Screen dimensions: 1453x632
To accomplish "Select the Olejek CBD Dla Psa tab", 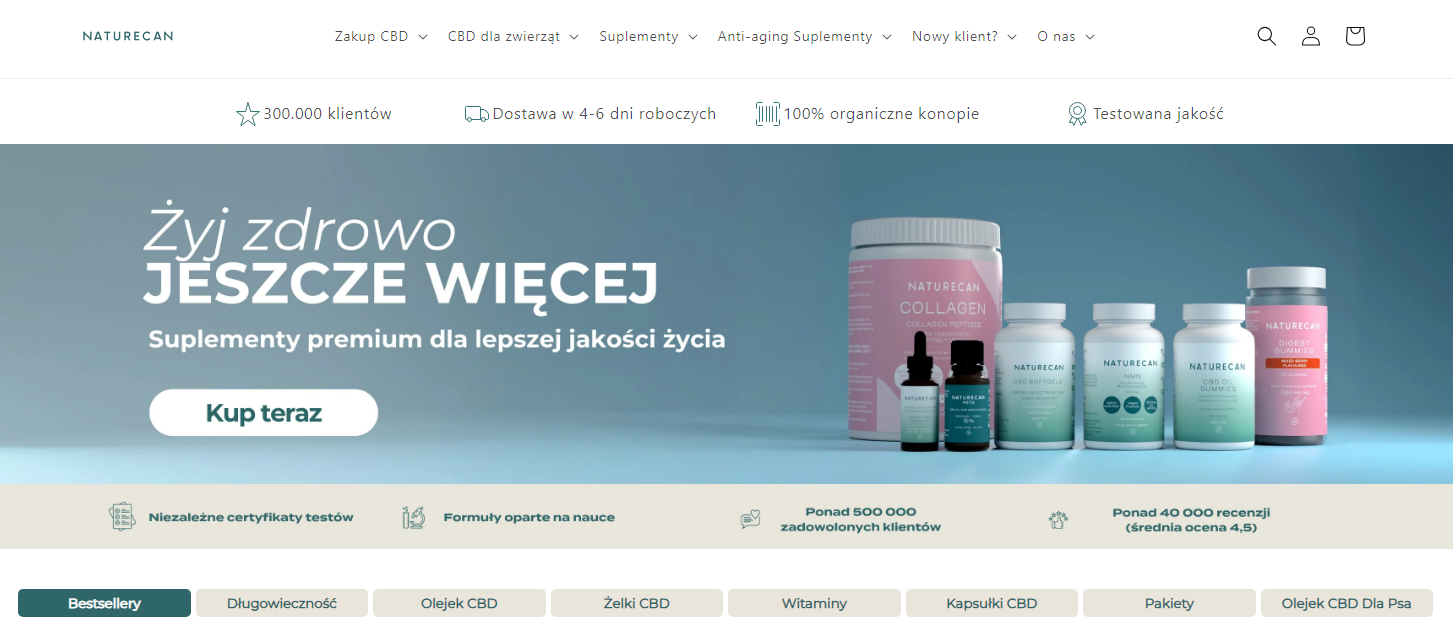I will click(1346, 603).
